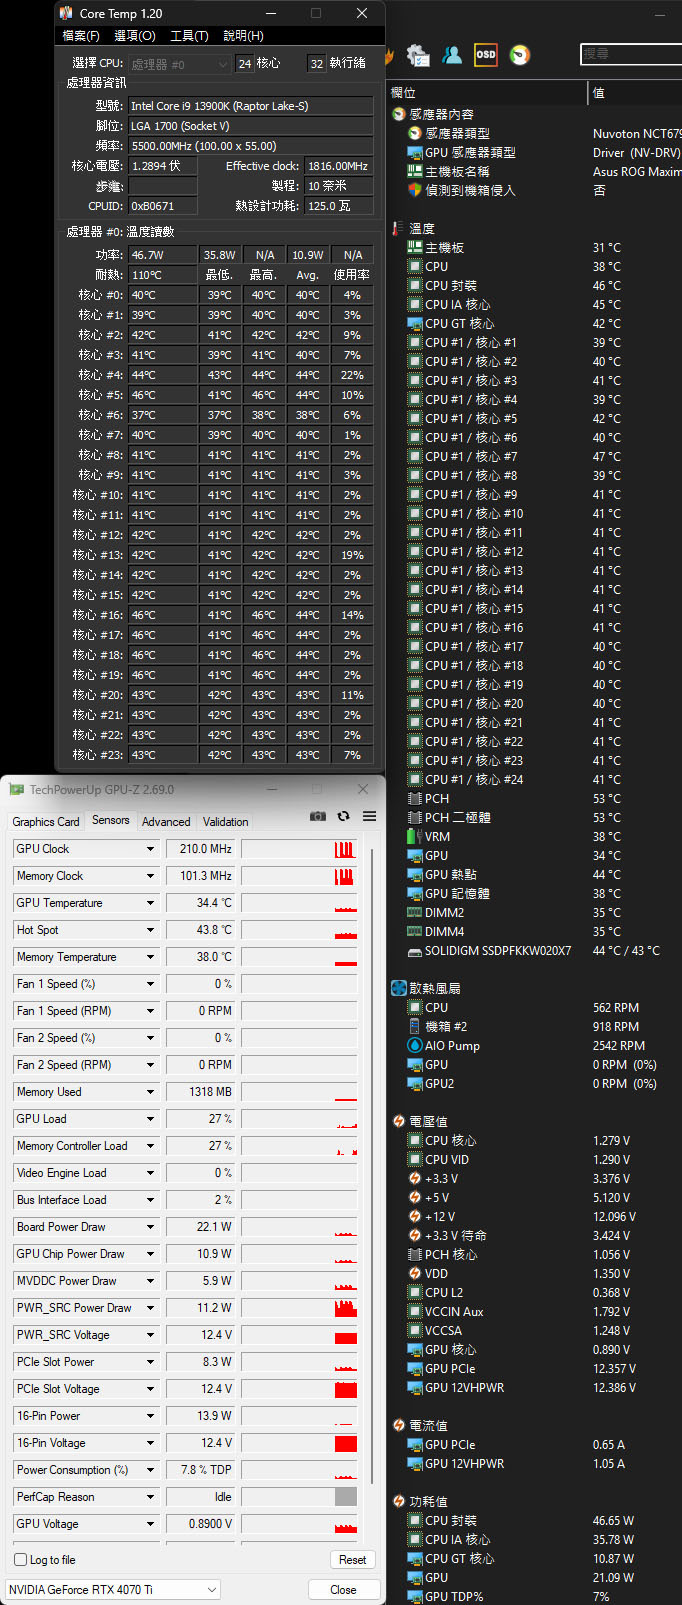Open the Memory Clock sensor dropdown
This screenshot has width=682, height=1605.
tap(150, 876)
